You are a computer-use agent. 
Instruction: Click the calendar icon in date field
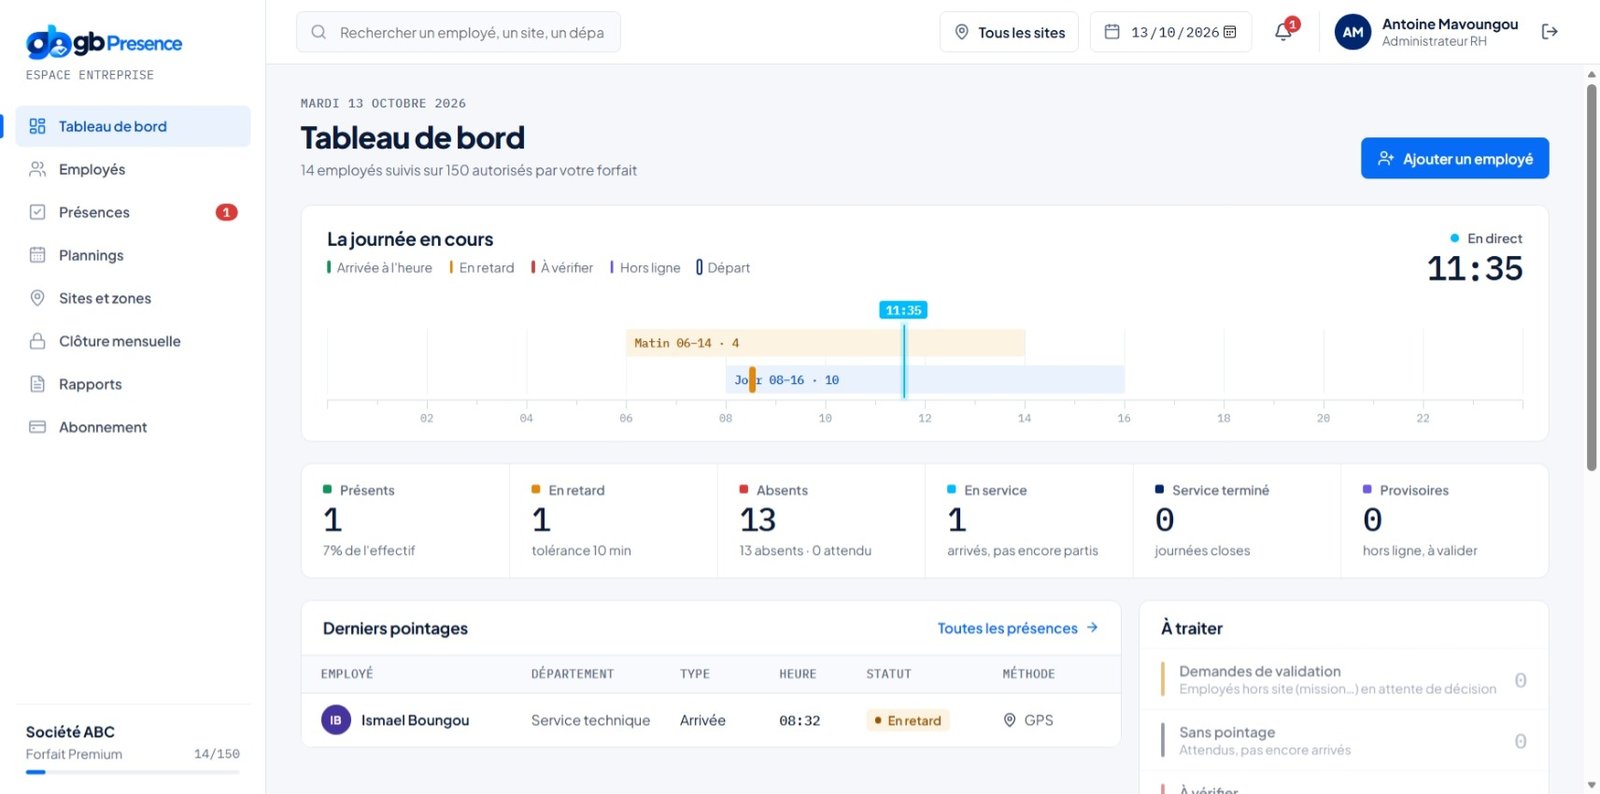click(x=1111, y=32)
